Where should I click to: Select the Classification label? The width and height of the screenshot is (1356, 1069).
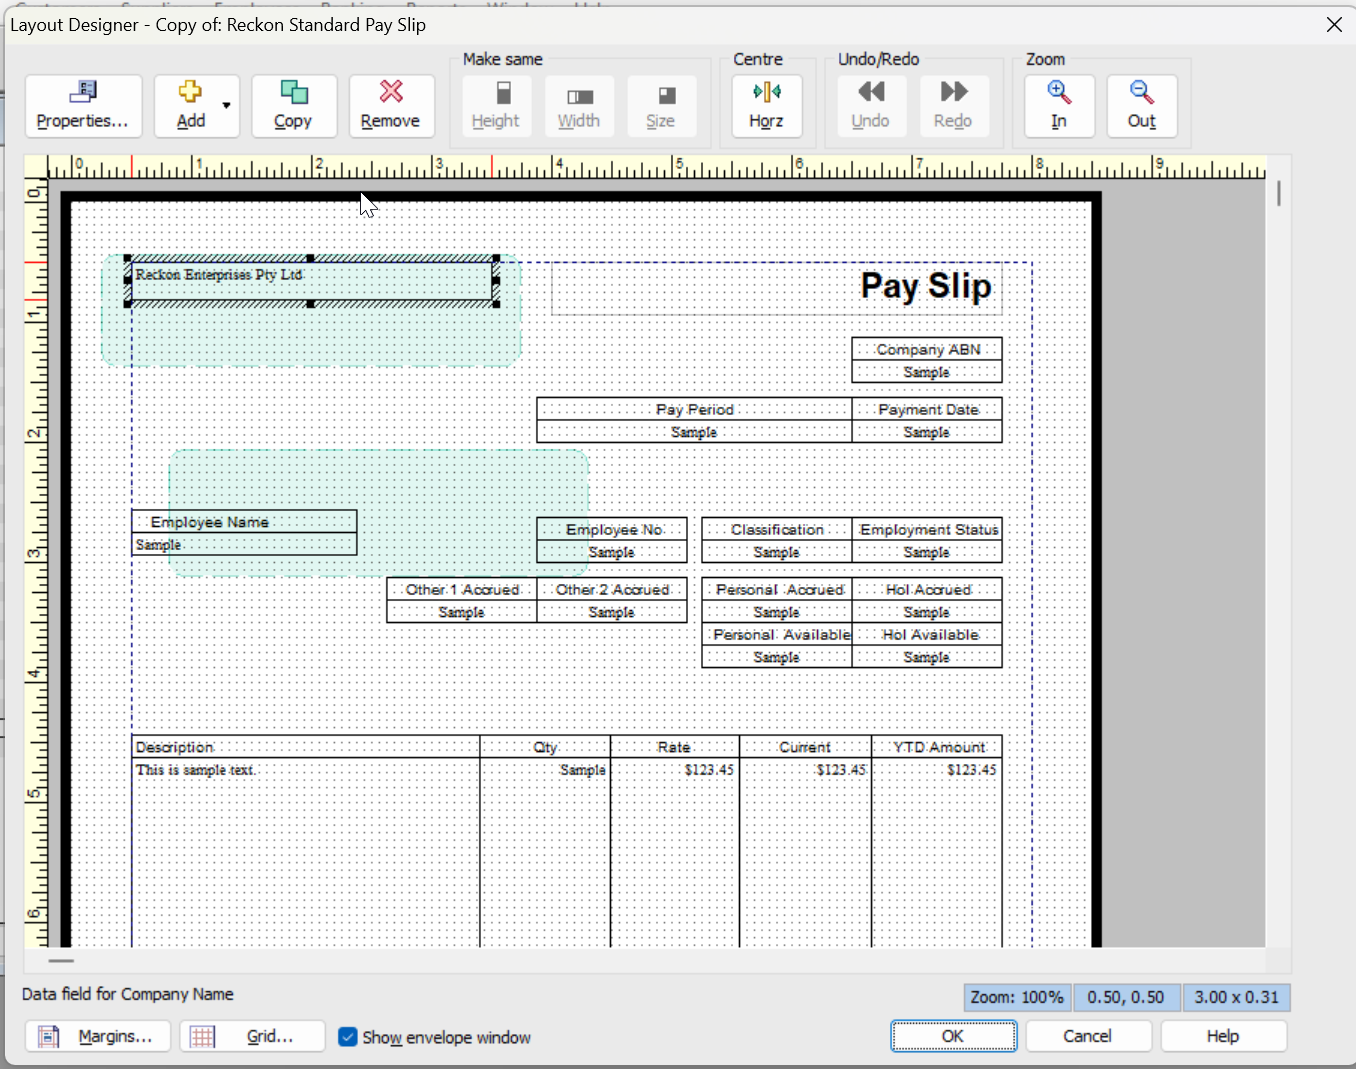(777, 529)
